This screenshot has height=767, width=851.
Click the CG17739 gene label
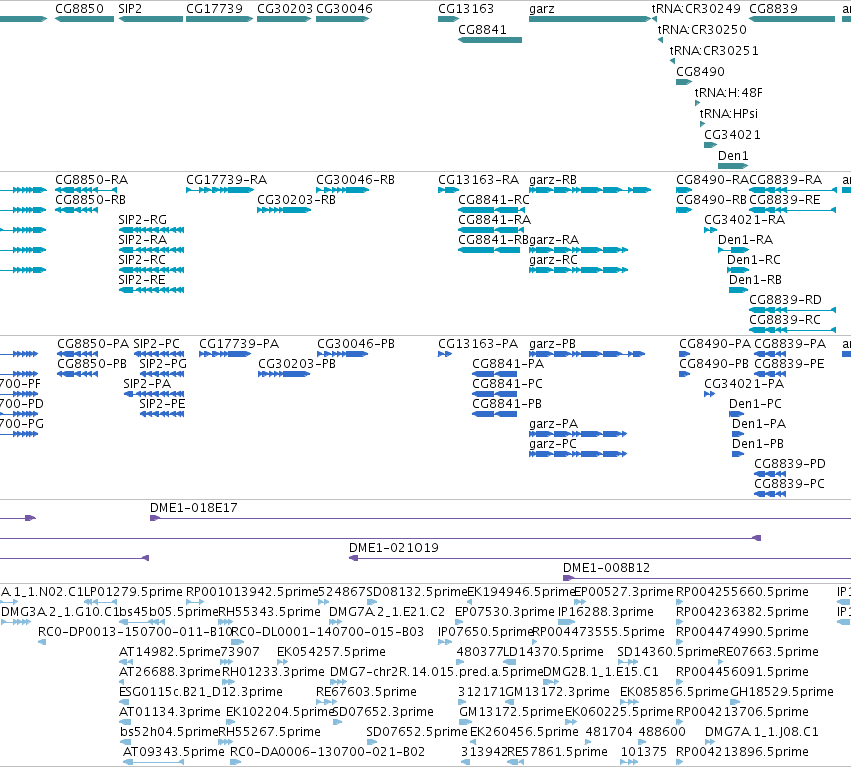pyautogui.click(x=214, y=9)
